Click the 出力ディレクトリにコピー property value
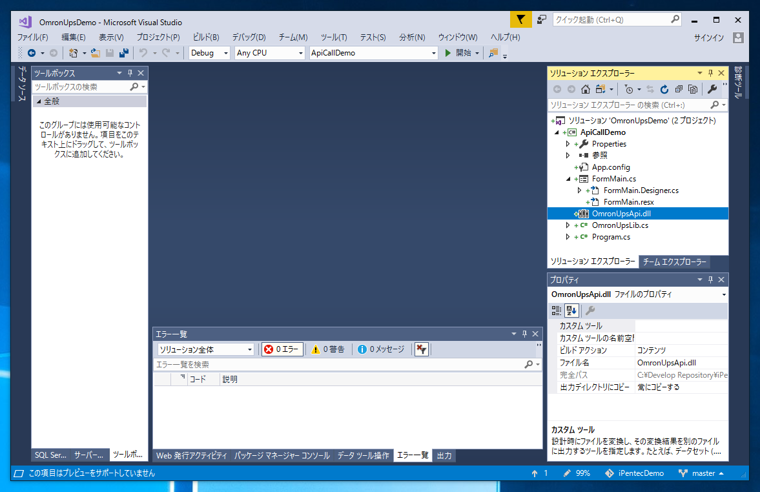The width and height of the screenshot is (760, 492). click(x=681, y=387)
